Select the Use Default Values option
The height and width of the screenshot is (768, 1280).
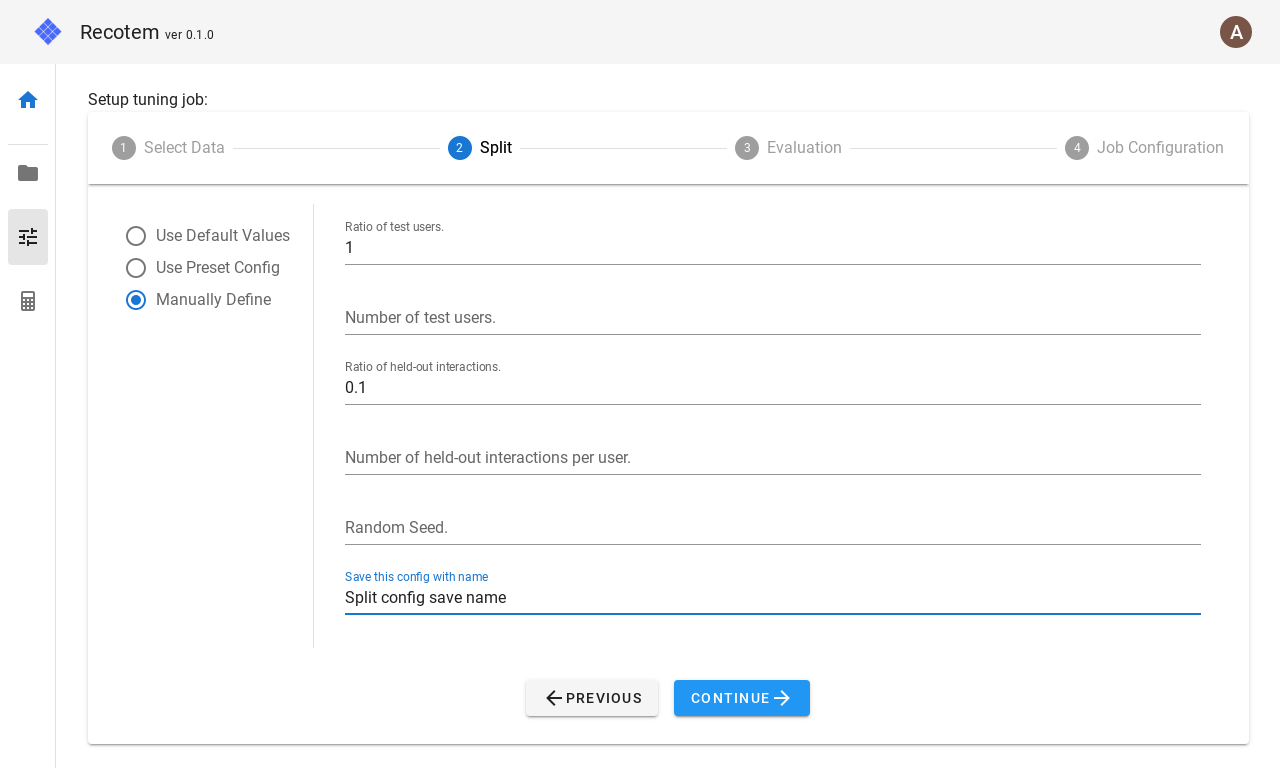click(x=136, y=236)
